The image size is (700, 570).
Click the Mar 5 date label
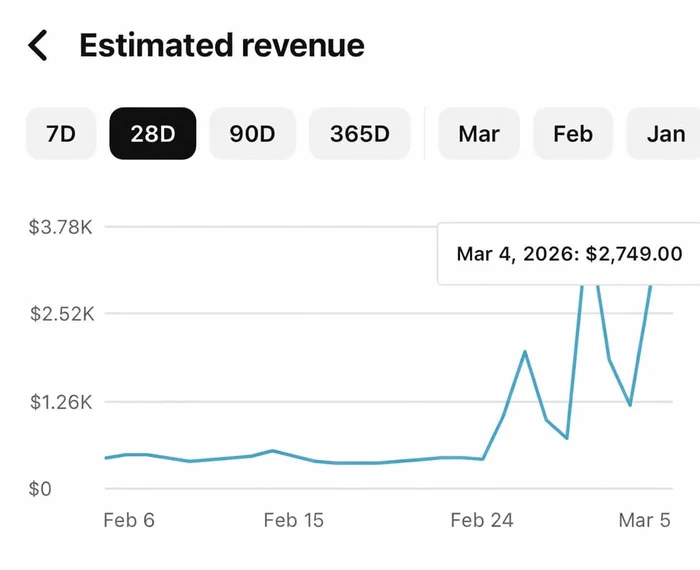tap(644, 520)
